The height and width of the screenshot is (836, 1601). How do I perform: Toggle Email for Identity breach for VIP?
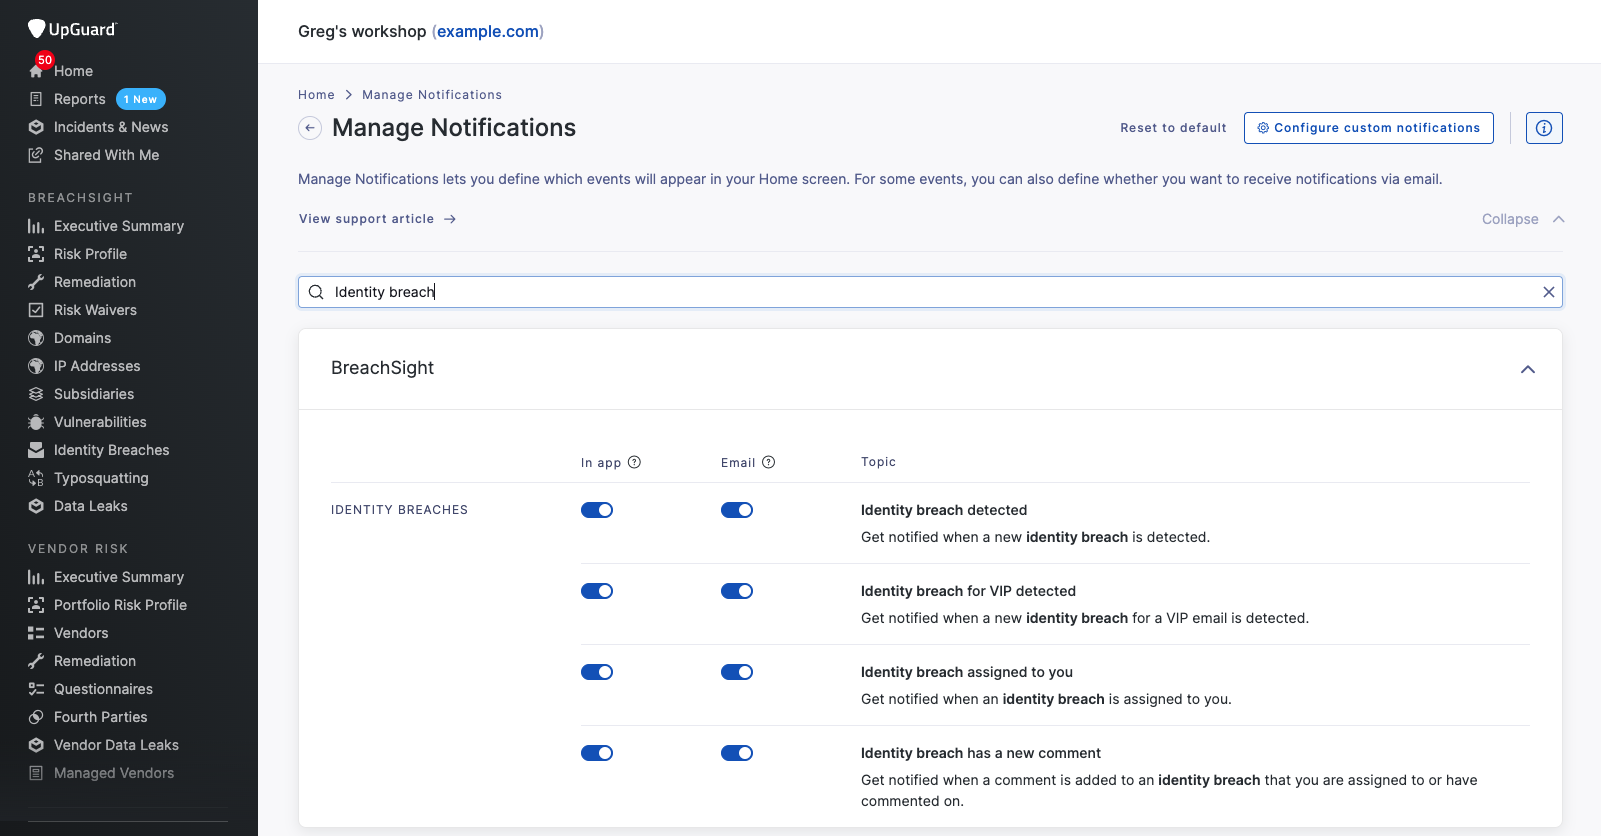pyautogui.click(x=737, y=591)
